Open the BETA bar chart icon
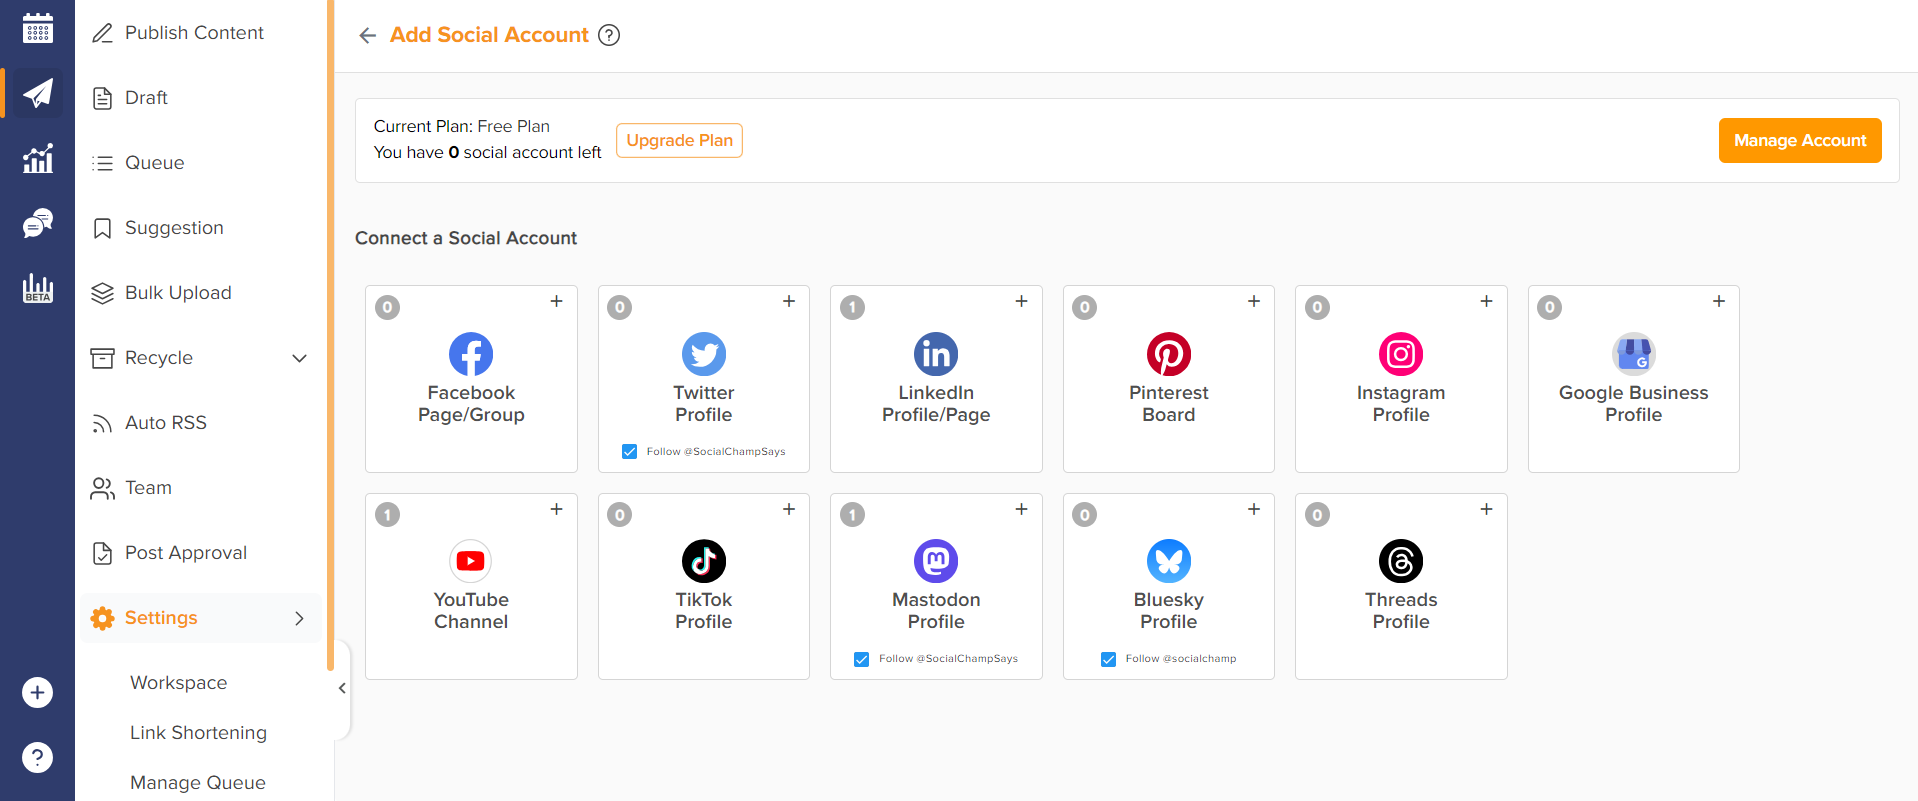Viewport: 1918px width, 801px height. click(x=38, y=288)
